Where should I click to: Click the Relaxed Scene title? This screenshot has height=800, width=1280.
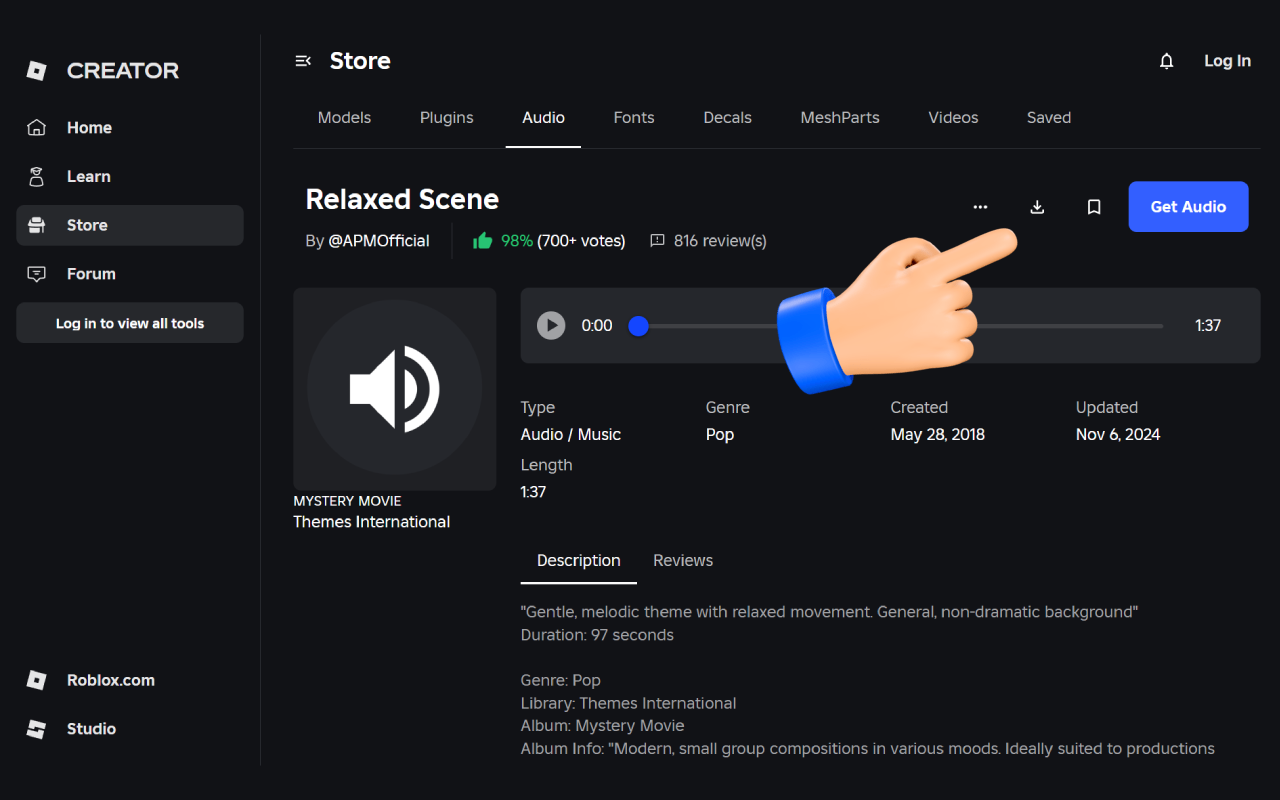[402, 199]
